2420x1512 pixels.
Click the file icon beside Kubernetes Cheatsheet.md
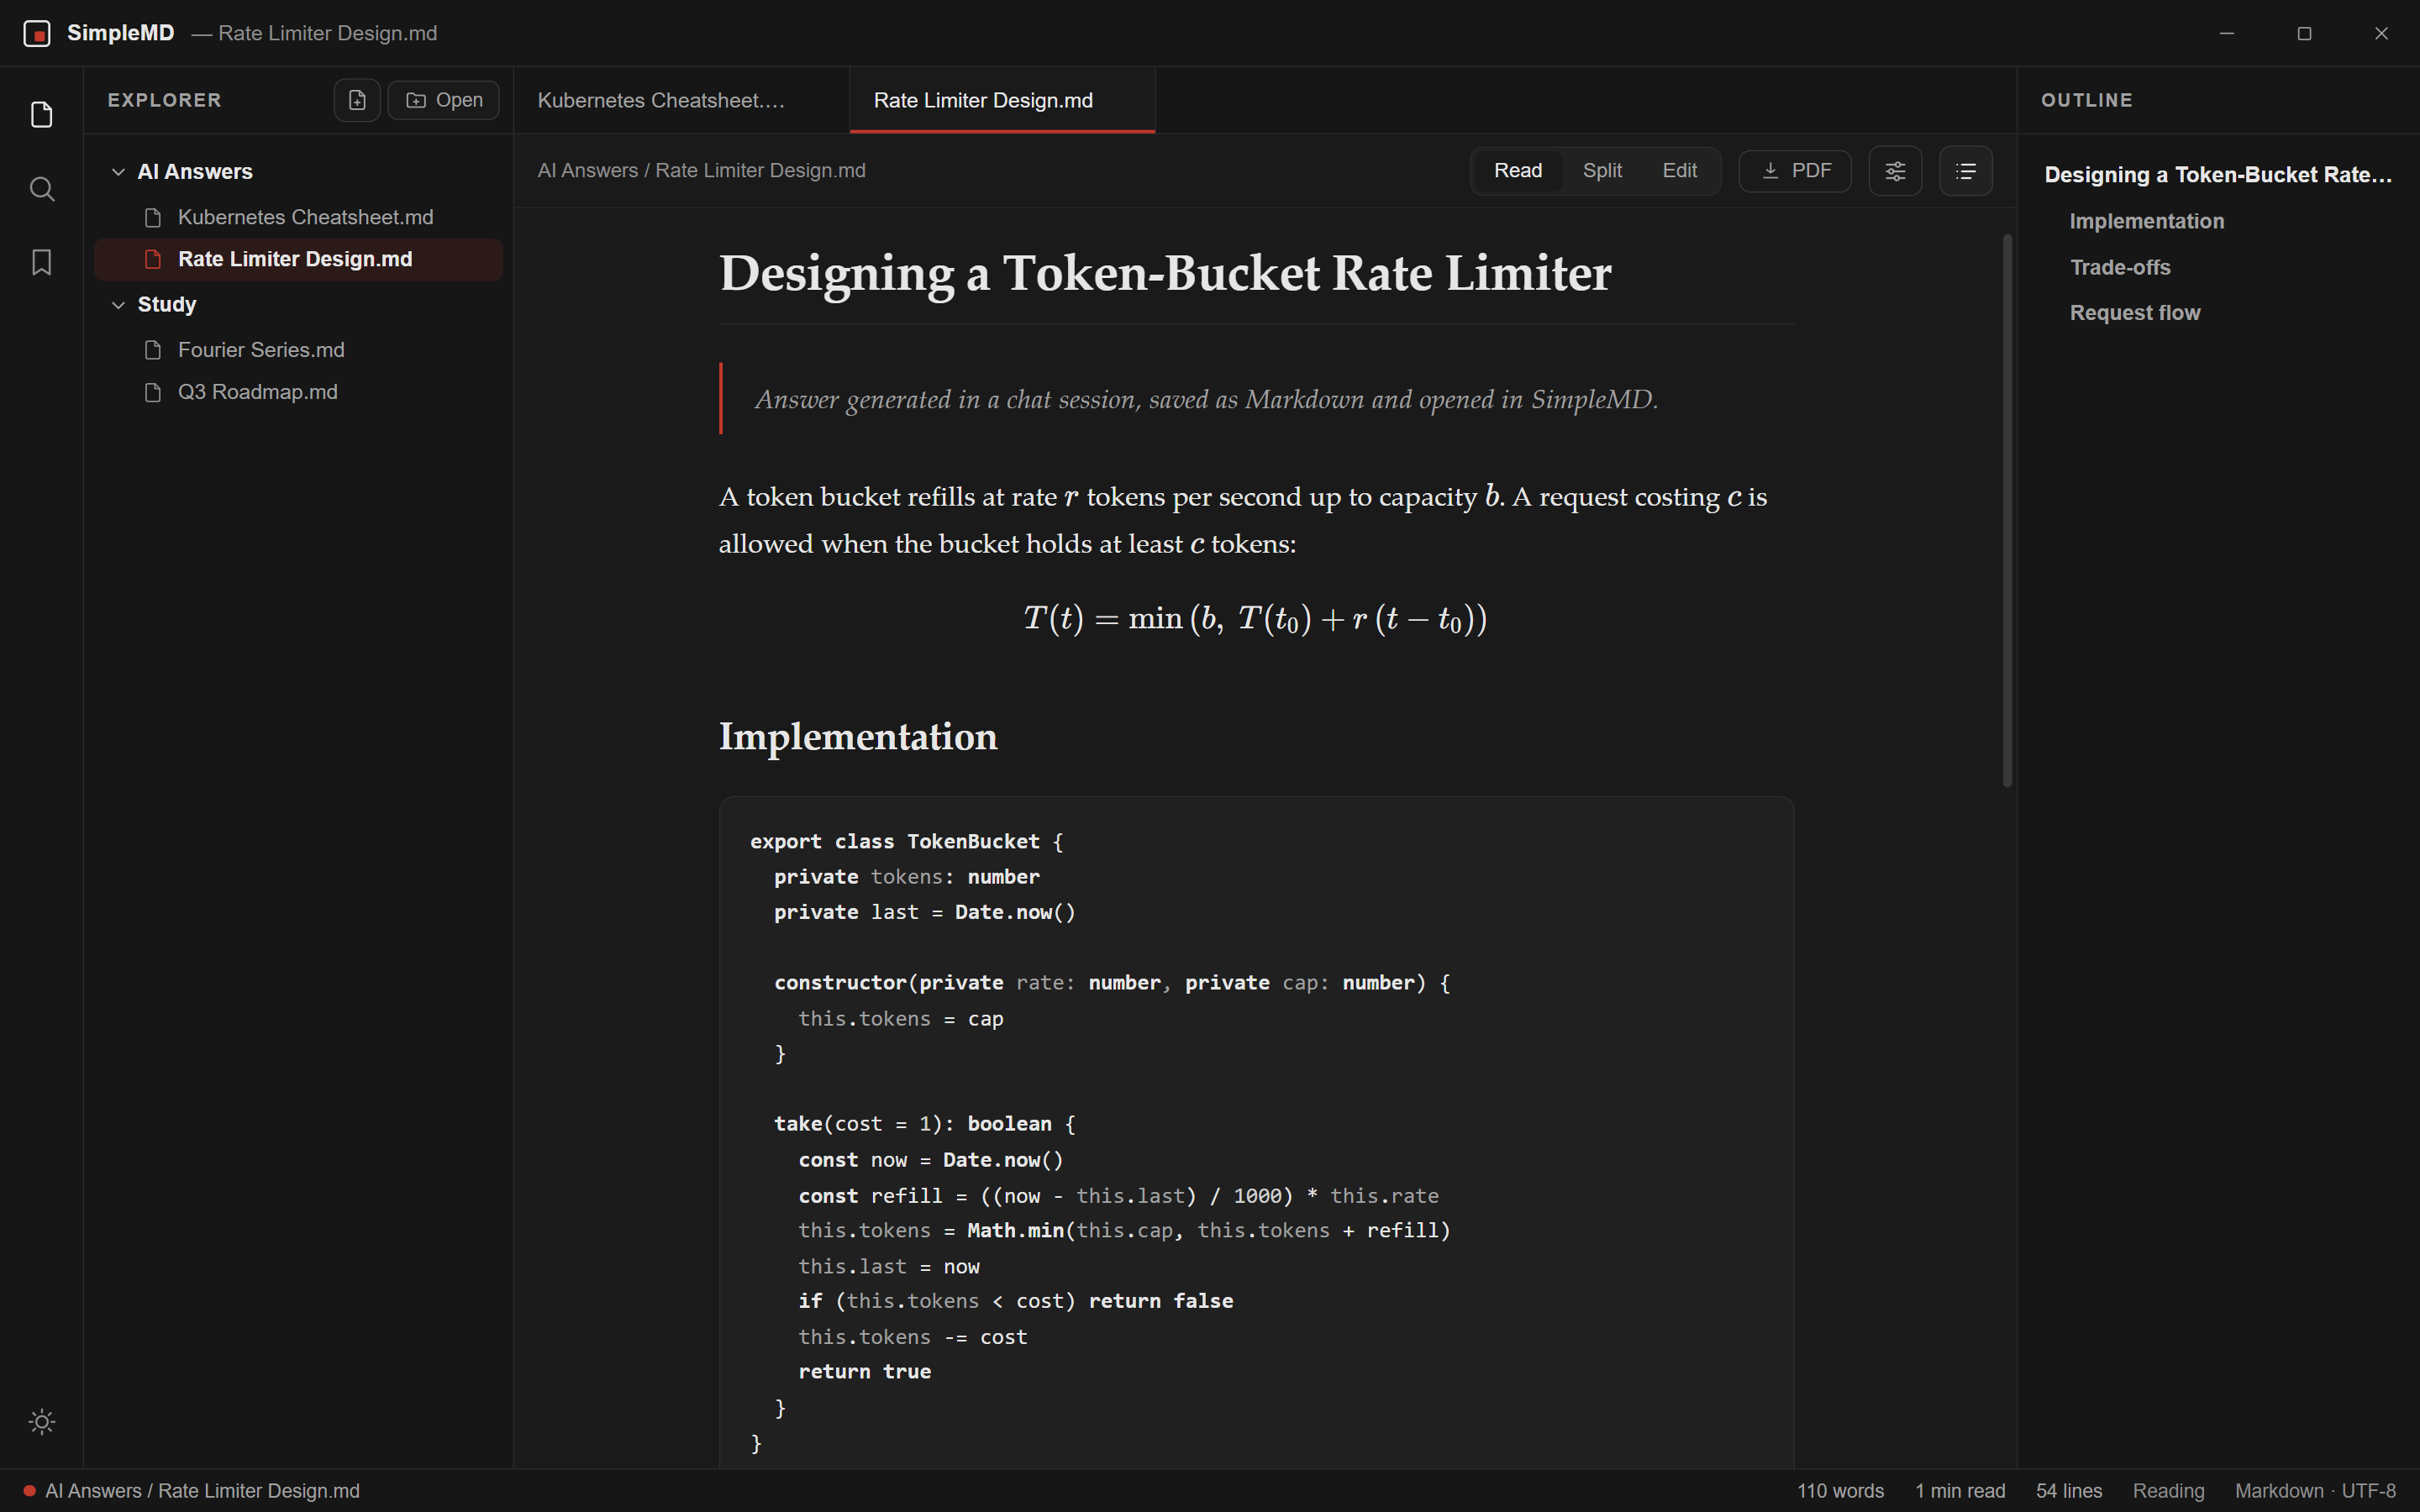pos(153,217)
